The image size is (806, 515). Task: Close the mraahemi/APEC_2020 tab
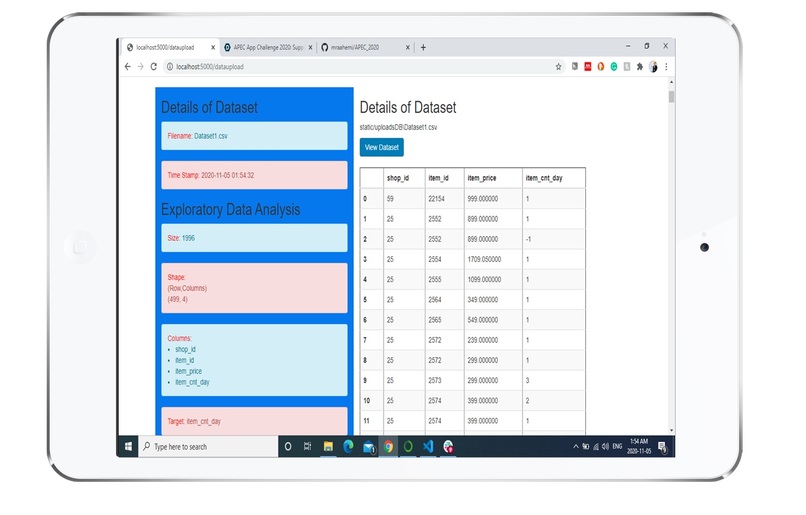408,47
